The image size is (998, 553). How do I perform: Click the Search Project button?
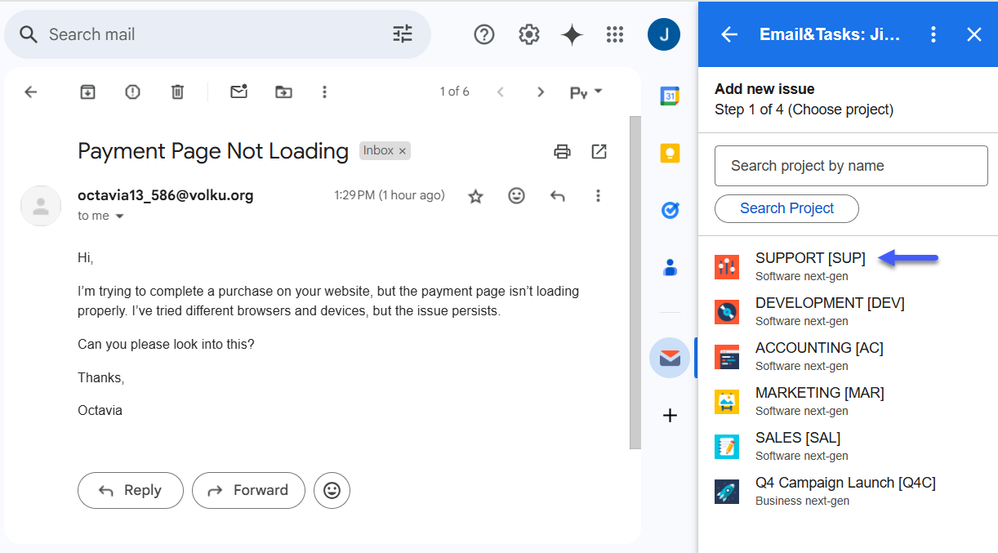[x=787, y=209]
